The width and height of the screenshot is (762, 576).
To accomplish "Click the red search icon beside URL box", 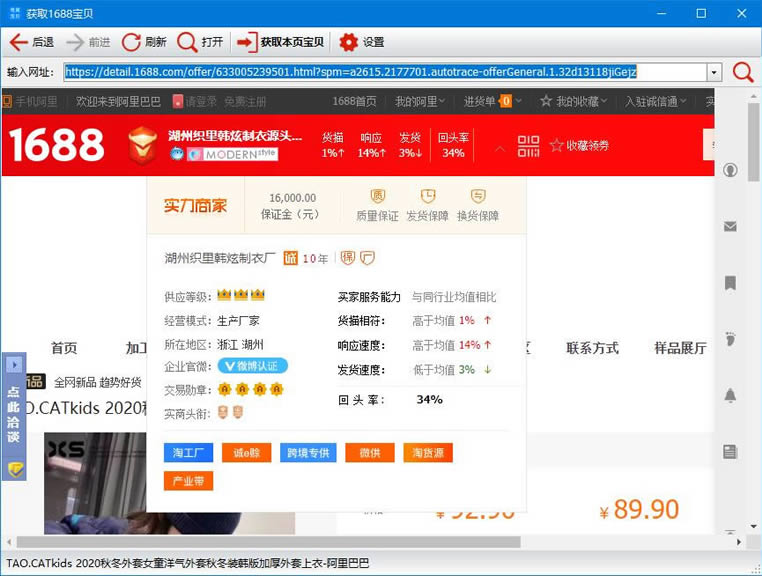I will pos(743,72).
